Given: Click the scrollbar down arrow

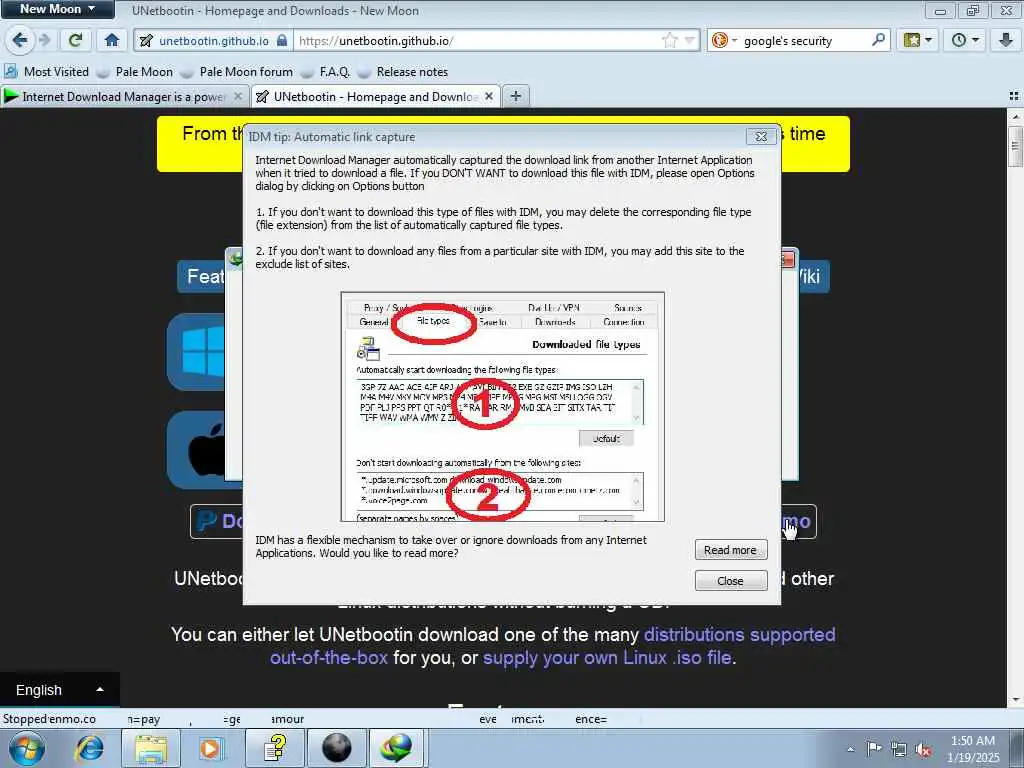Looking at the screenshot, I should point(1015,700).
